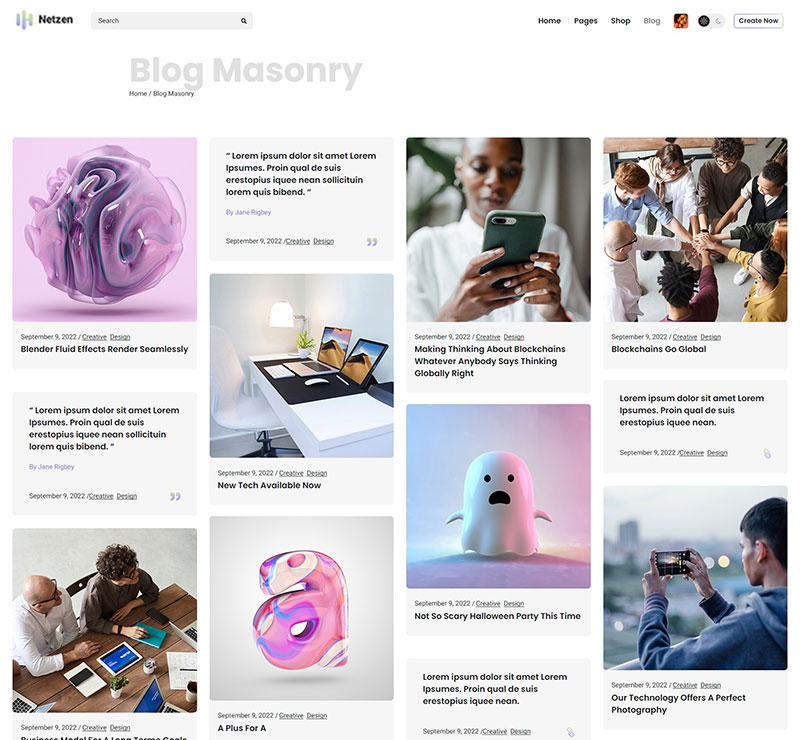The image size is (800, 740).
Task: Open the Blockchains Go Global article
Action: pos(659,349)
